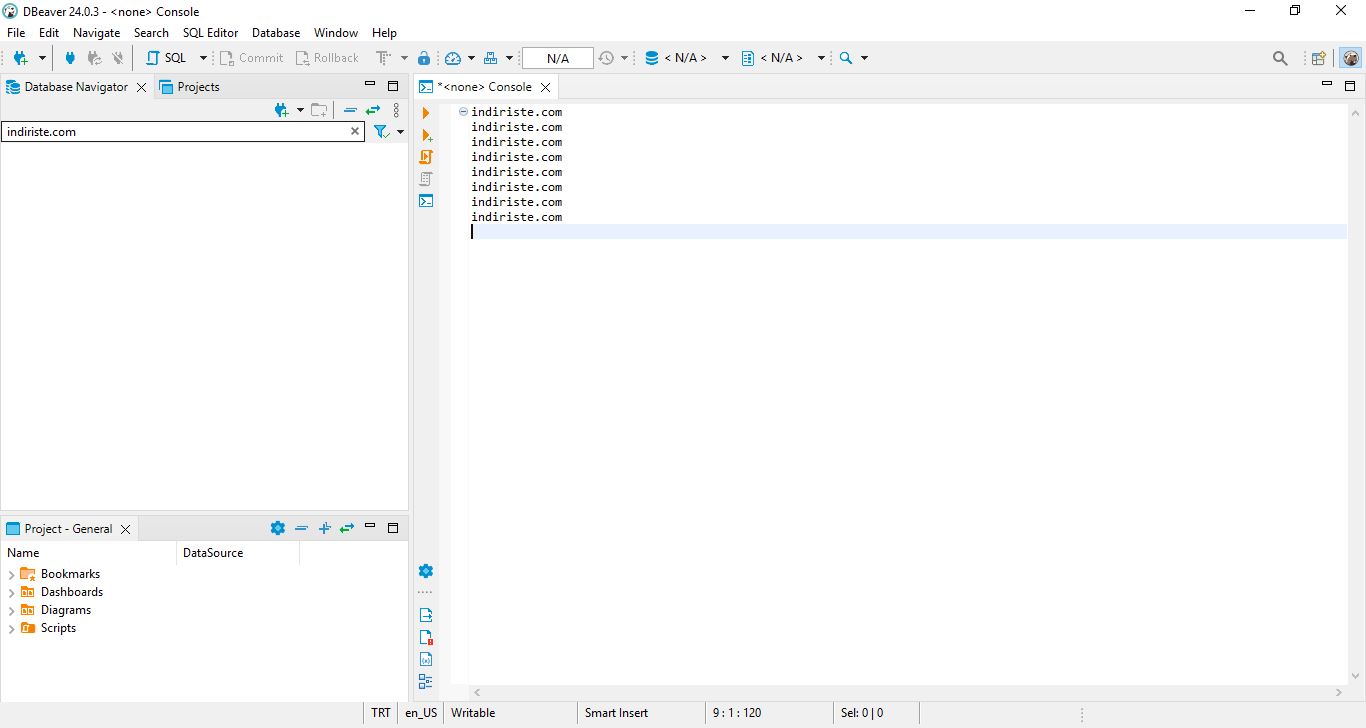Viewport: 1366px width, 728px height.
Task: Click the Rollback button
Action: pos(327,58)
